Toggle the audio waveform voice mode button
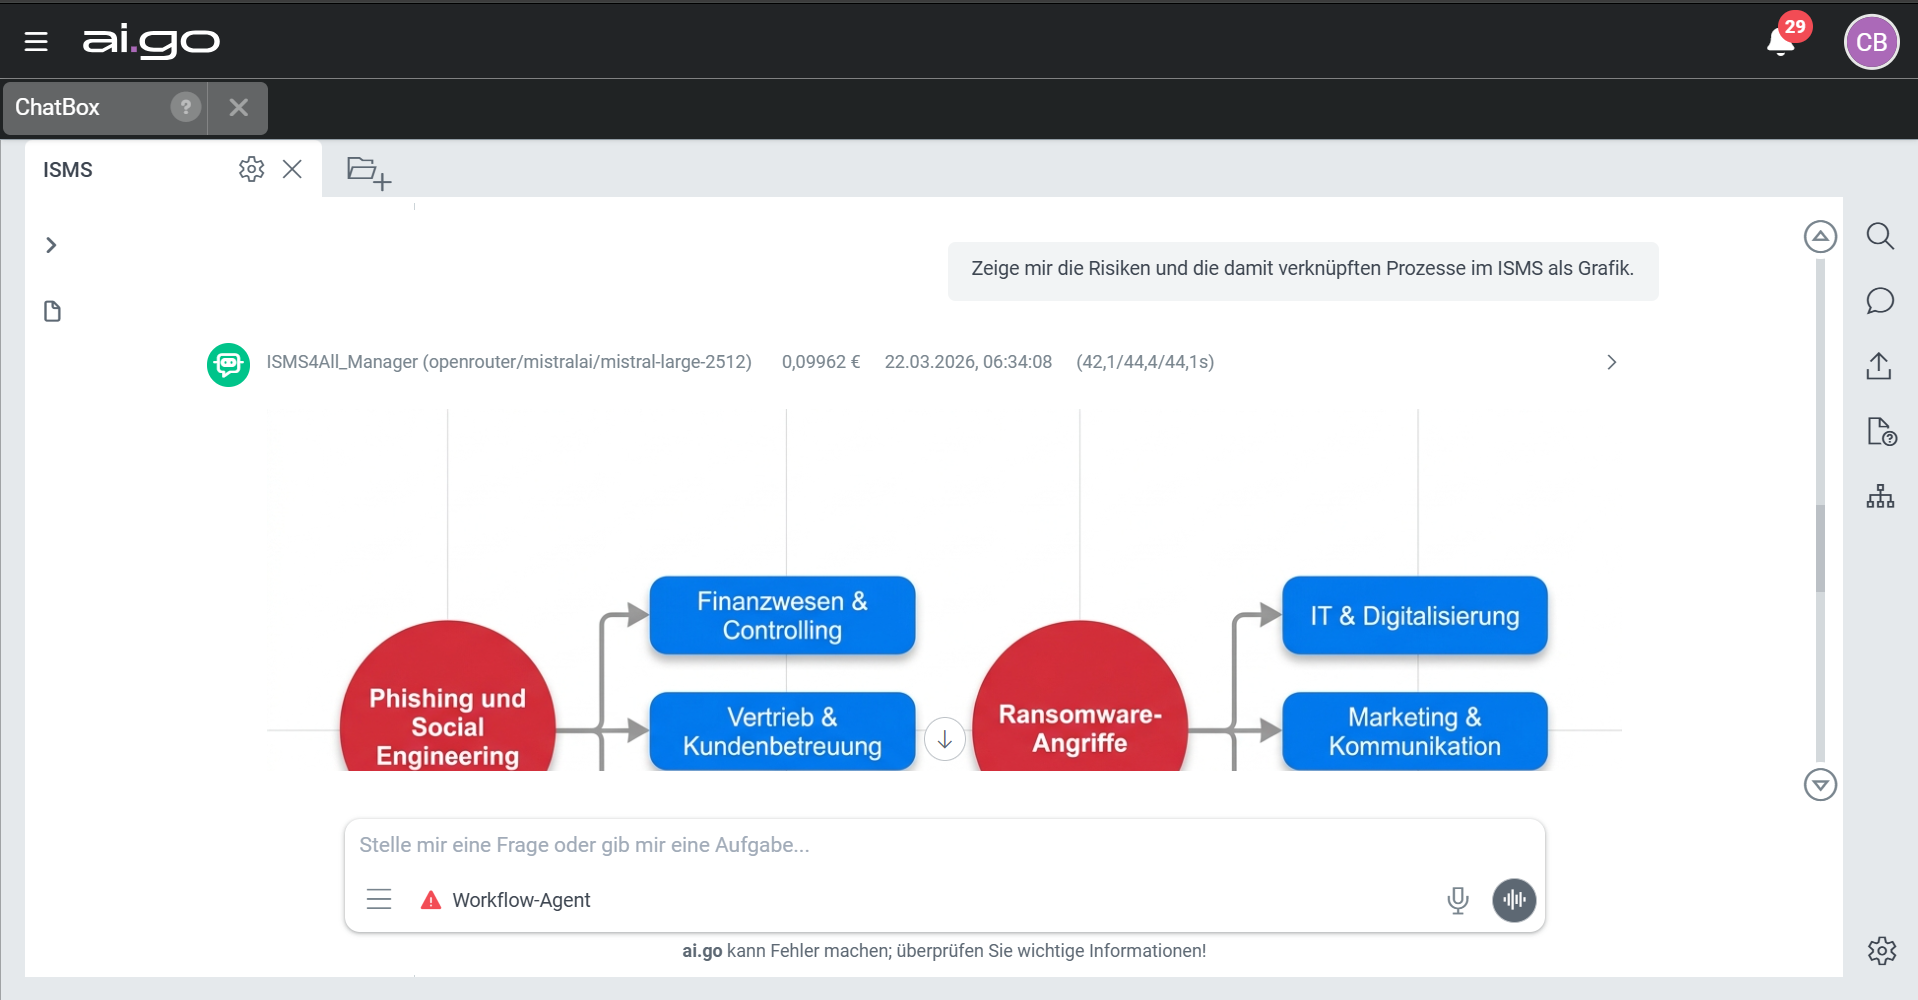 1514,900
